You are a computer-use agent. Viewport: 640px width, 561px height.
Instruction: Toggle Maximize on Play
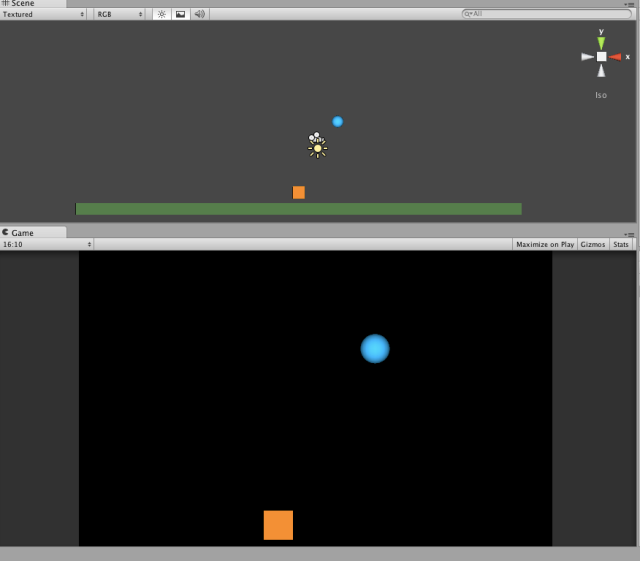[x=545, y=244]
